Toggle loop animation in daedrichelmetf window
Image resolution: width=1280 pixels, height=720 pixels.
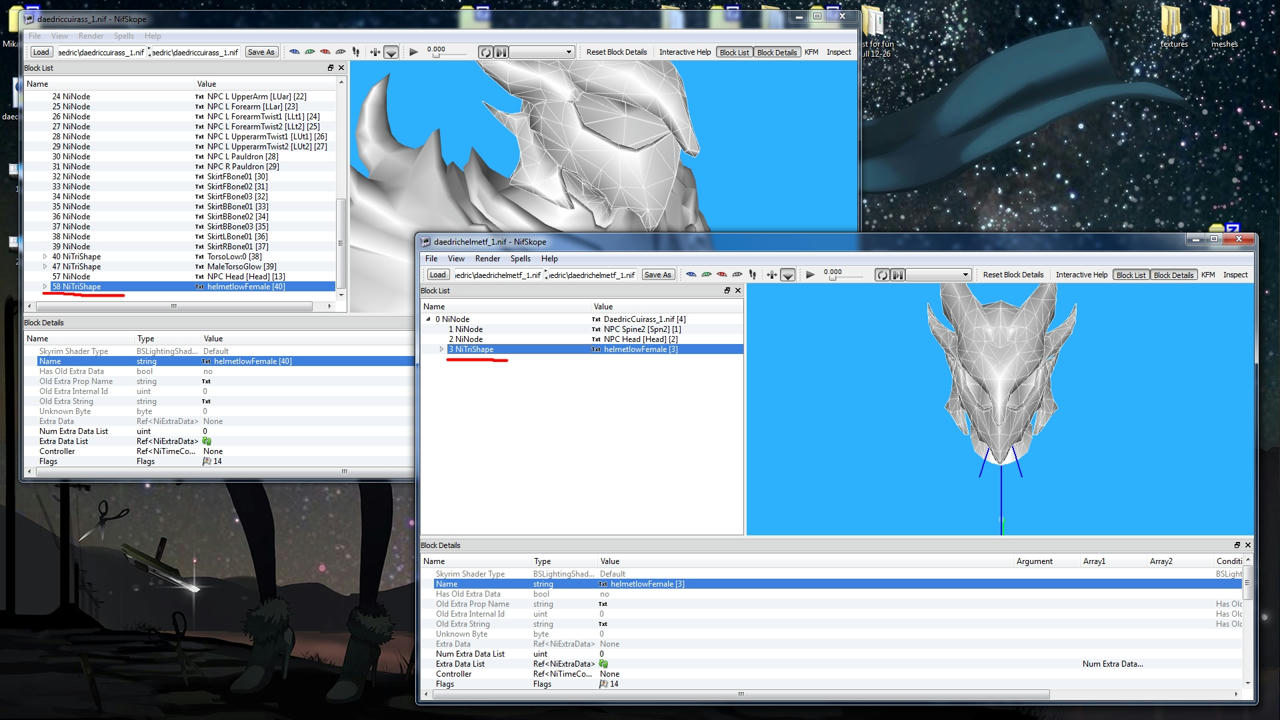882,275
